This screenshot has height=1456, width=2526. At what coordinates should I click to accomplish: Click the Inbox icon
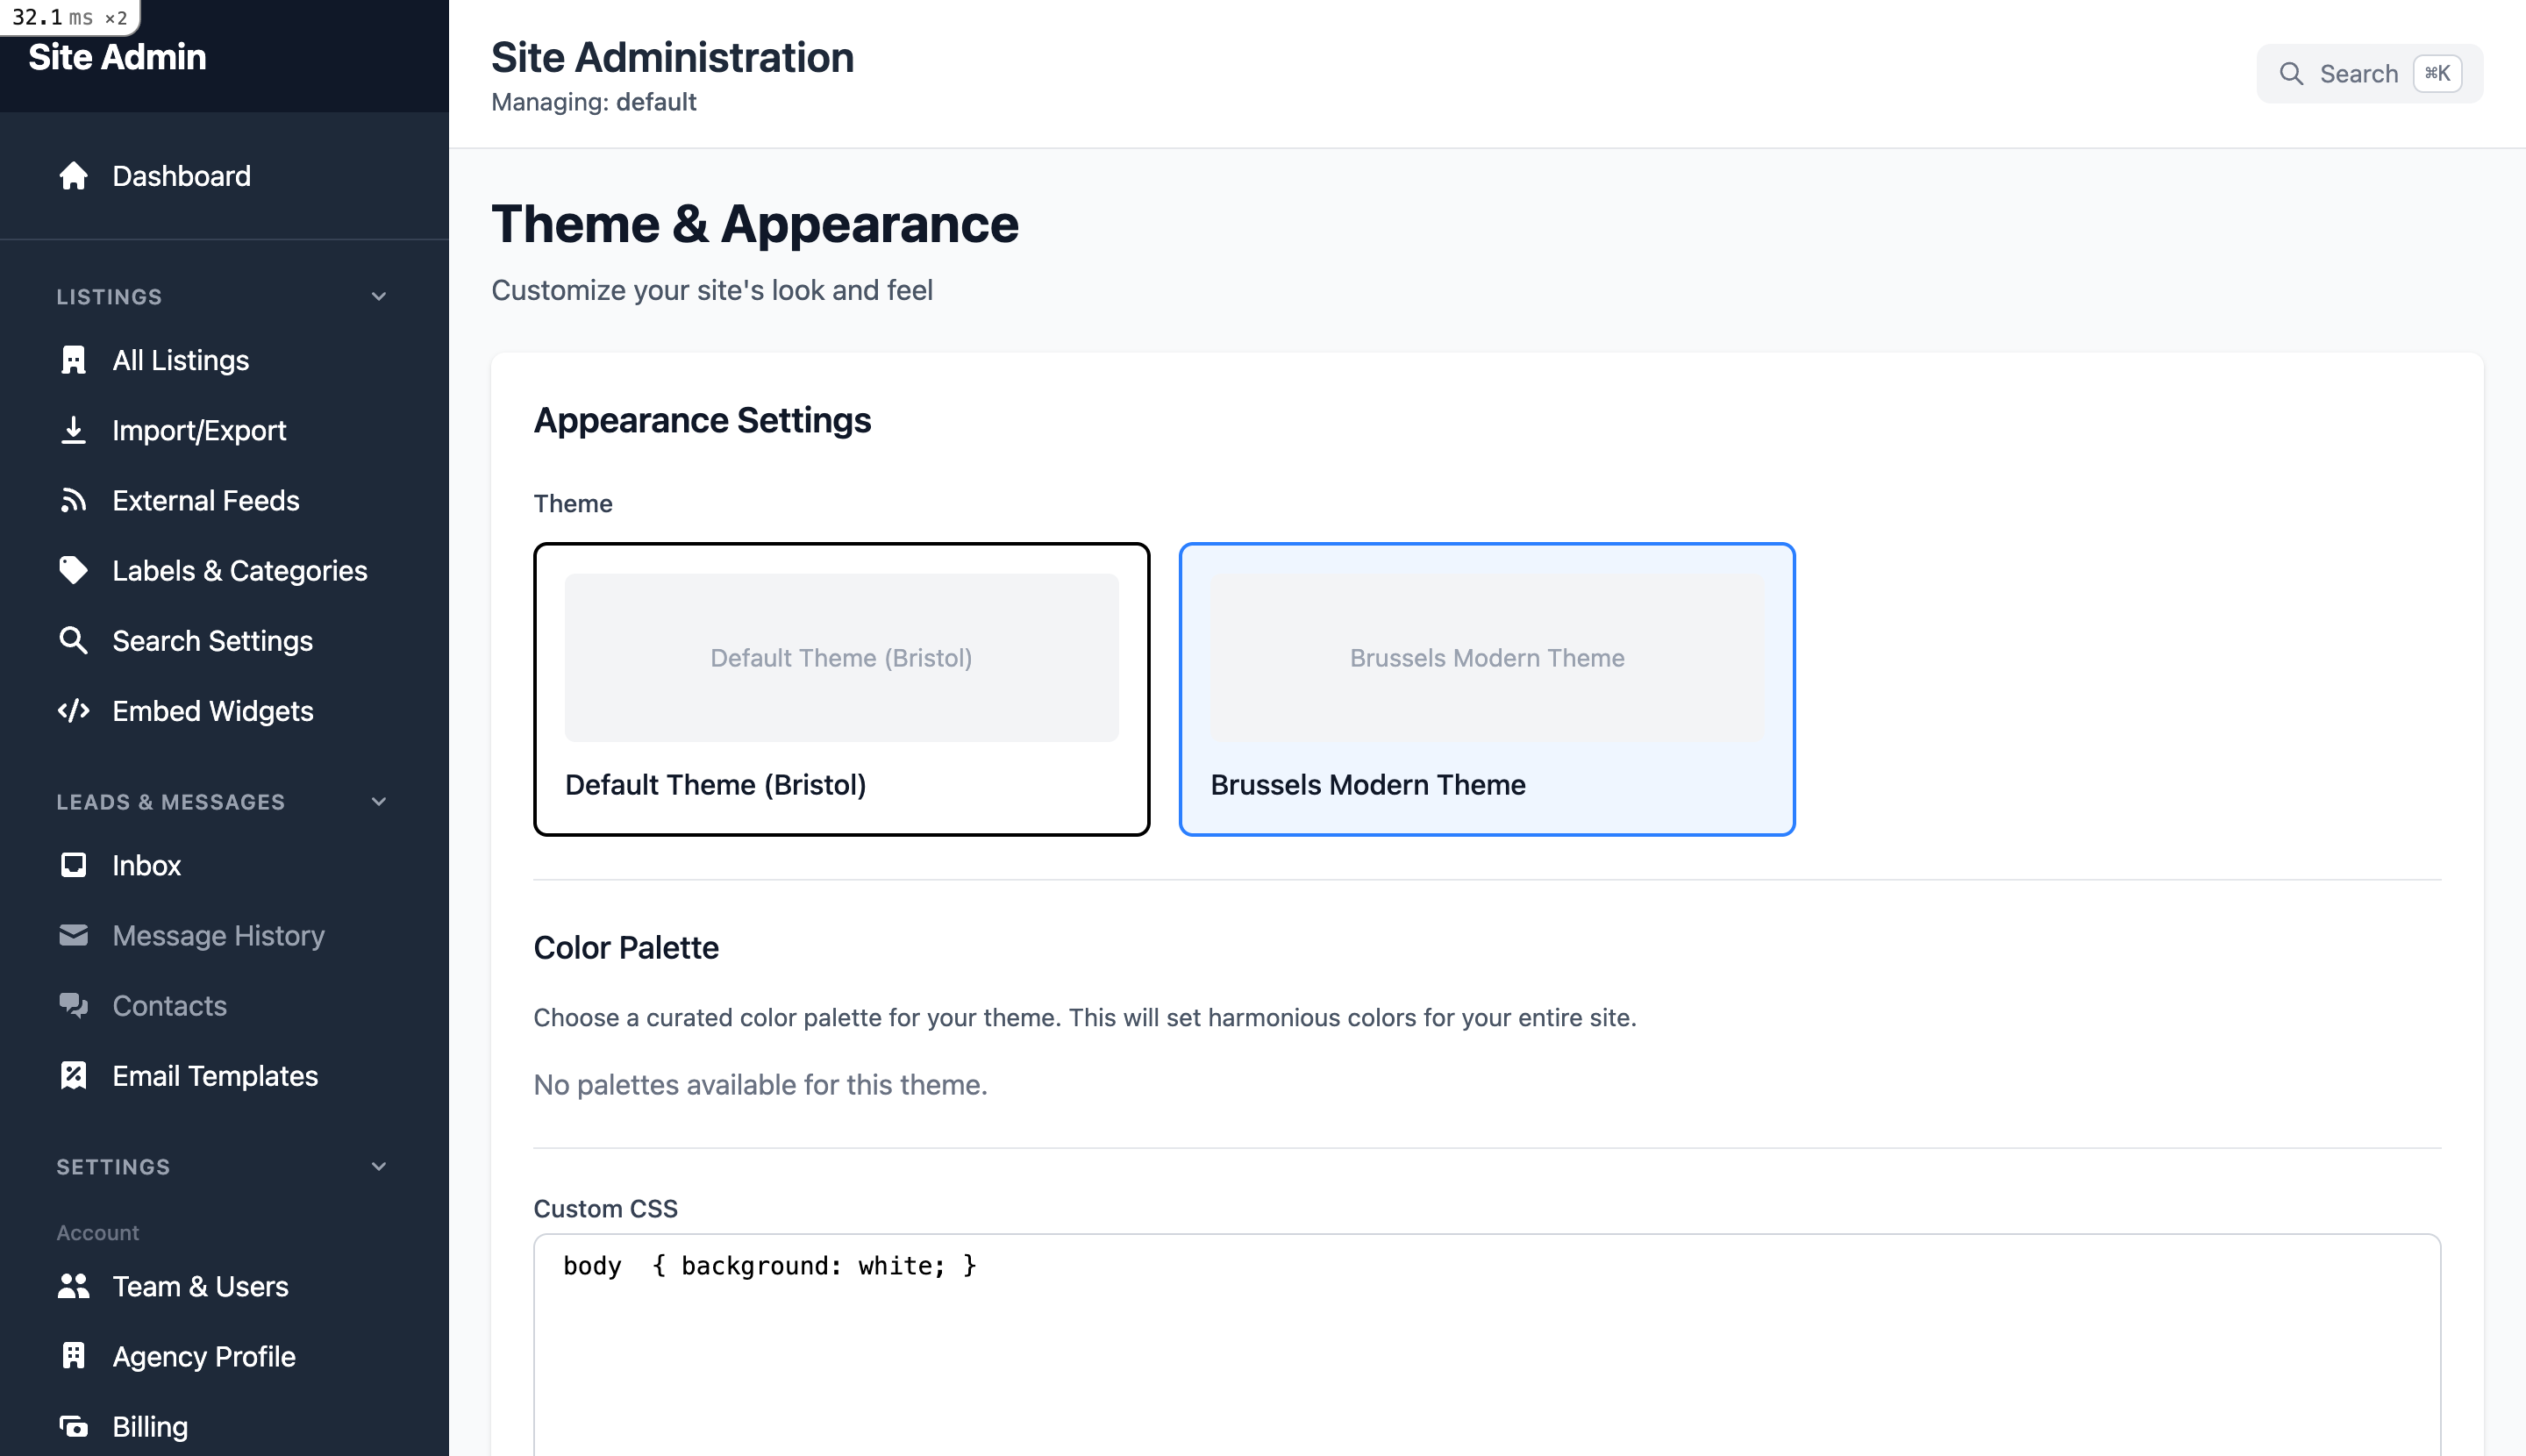[x=73, y=865]
